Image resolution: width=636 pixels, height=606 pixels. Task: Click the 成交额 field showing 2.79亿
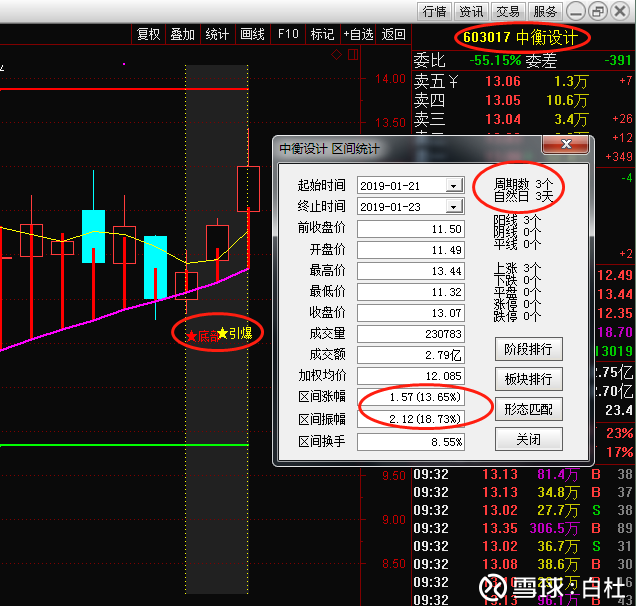tap(411, 355)
